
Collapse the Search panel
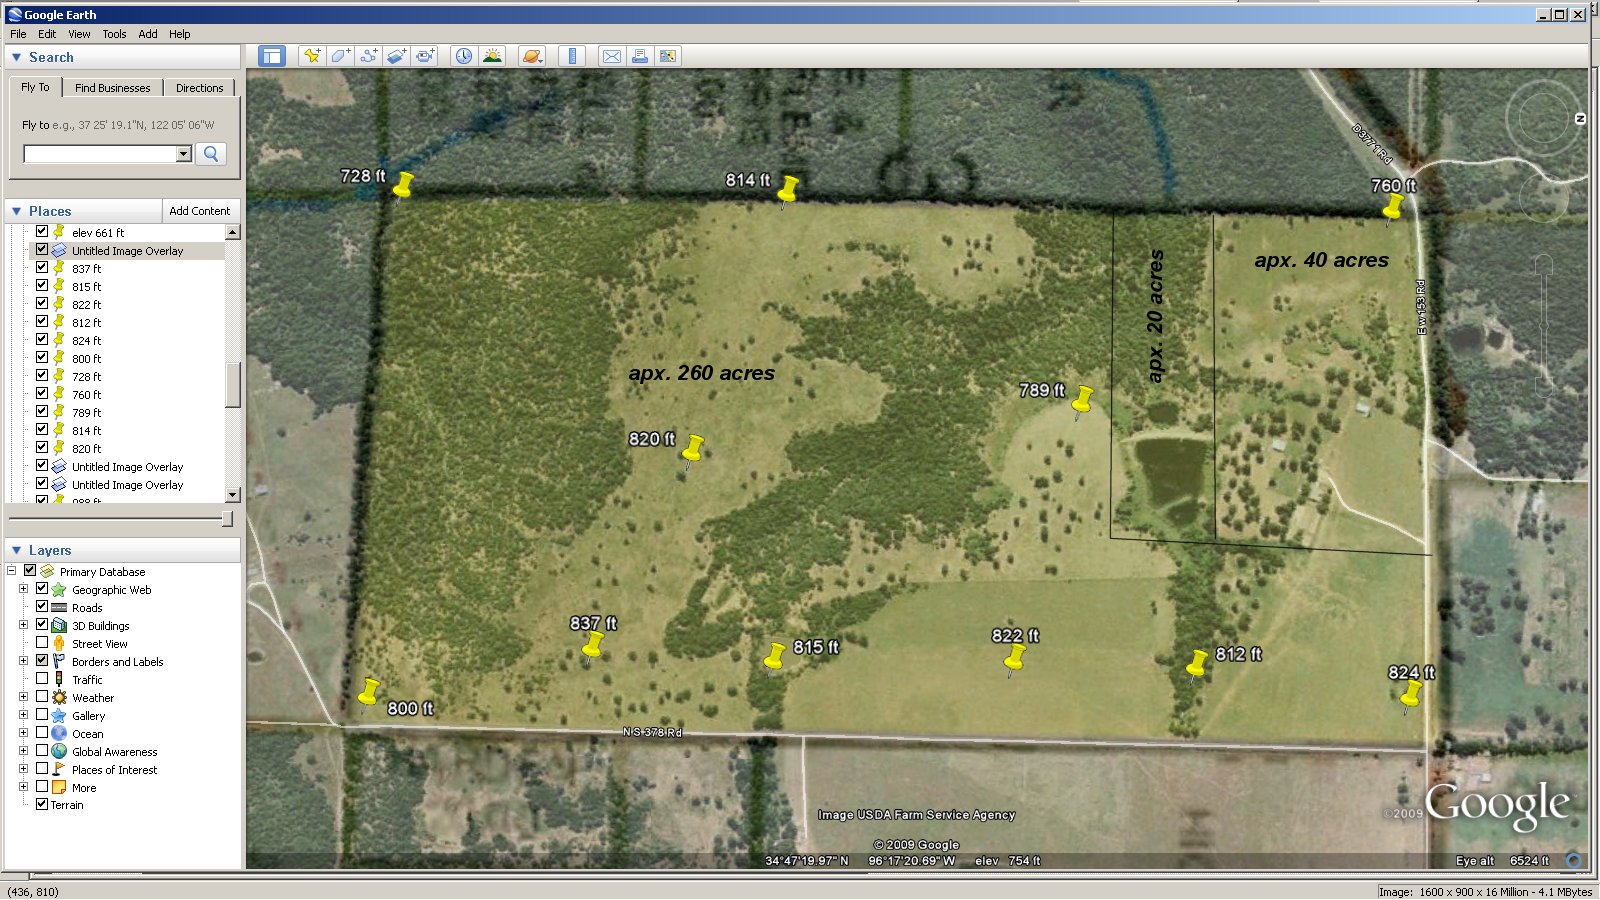[x=16, y=58]
